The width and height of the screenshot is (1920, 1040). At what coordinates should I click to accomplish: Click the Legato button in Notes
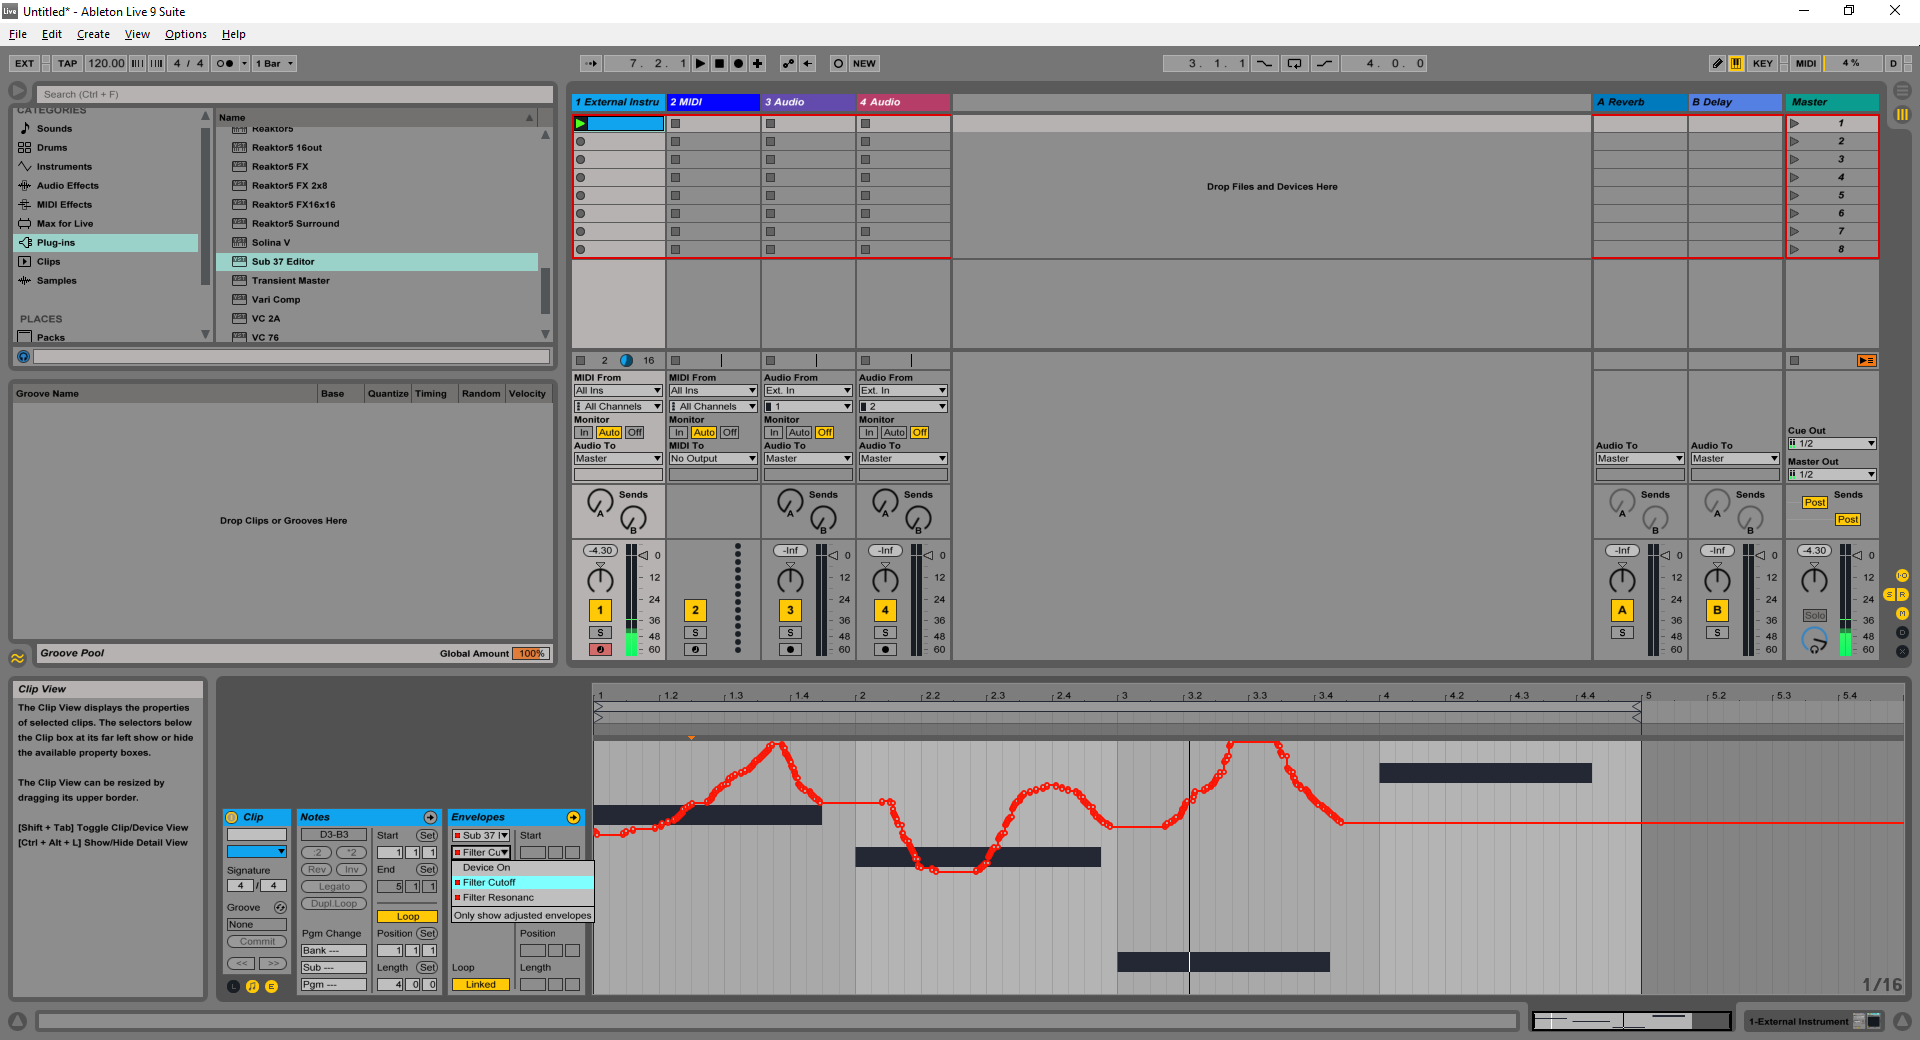click(334, 887)
